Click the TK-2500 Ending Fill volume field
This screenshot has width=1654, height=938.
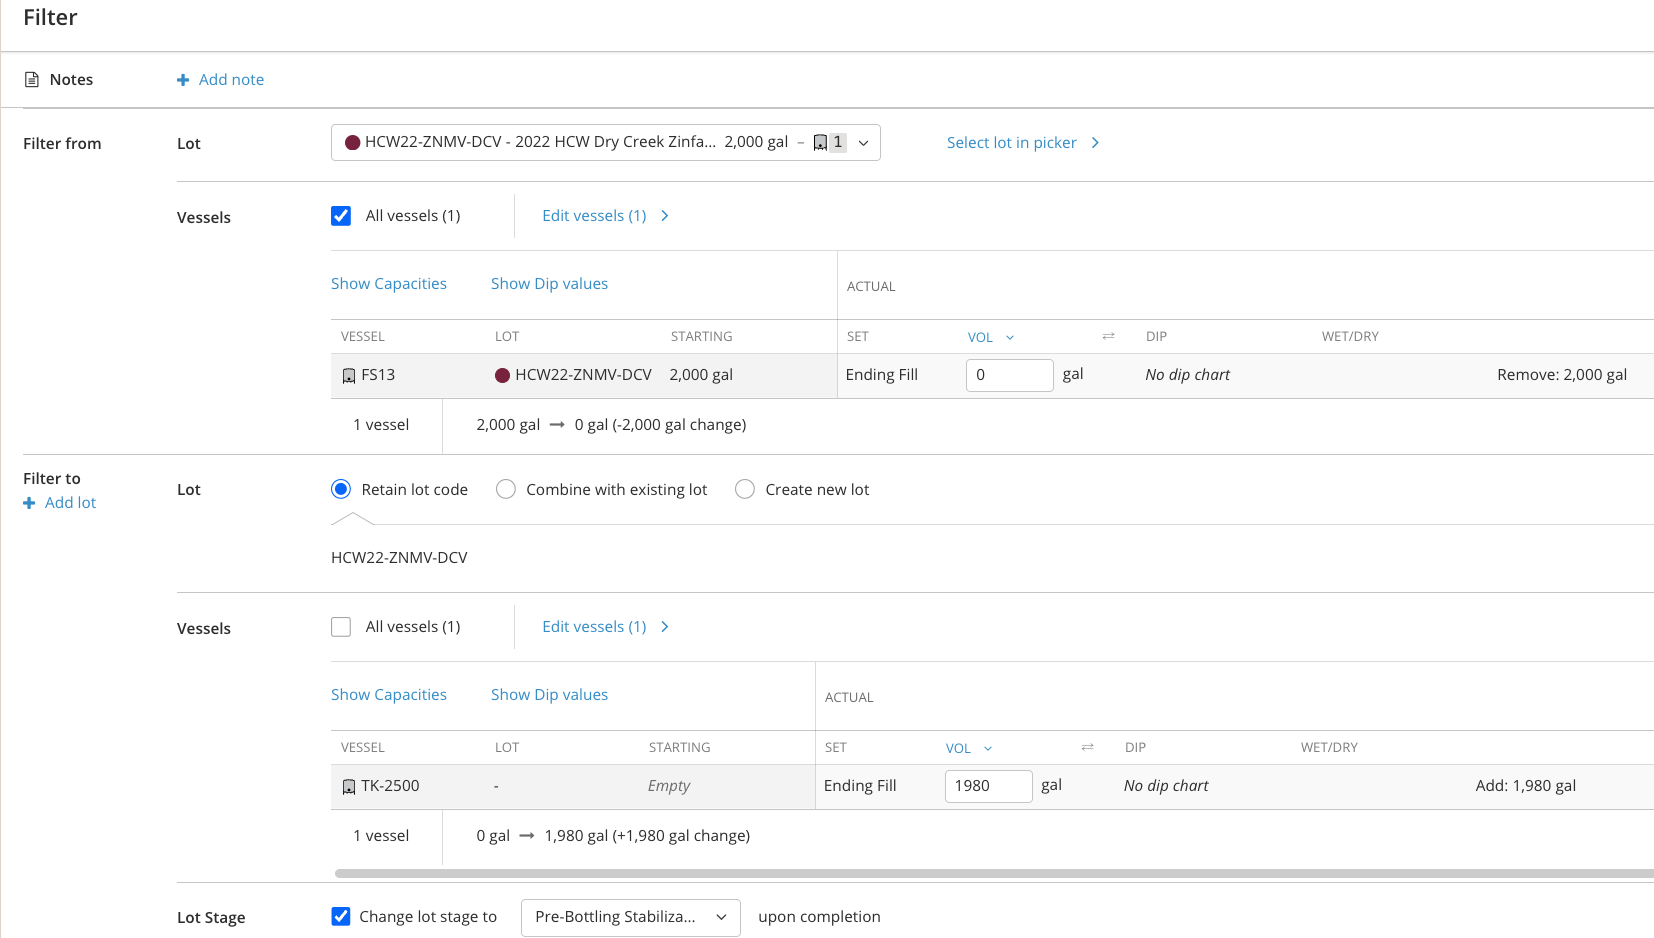point(988,786)
